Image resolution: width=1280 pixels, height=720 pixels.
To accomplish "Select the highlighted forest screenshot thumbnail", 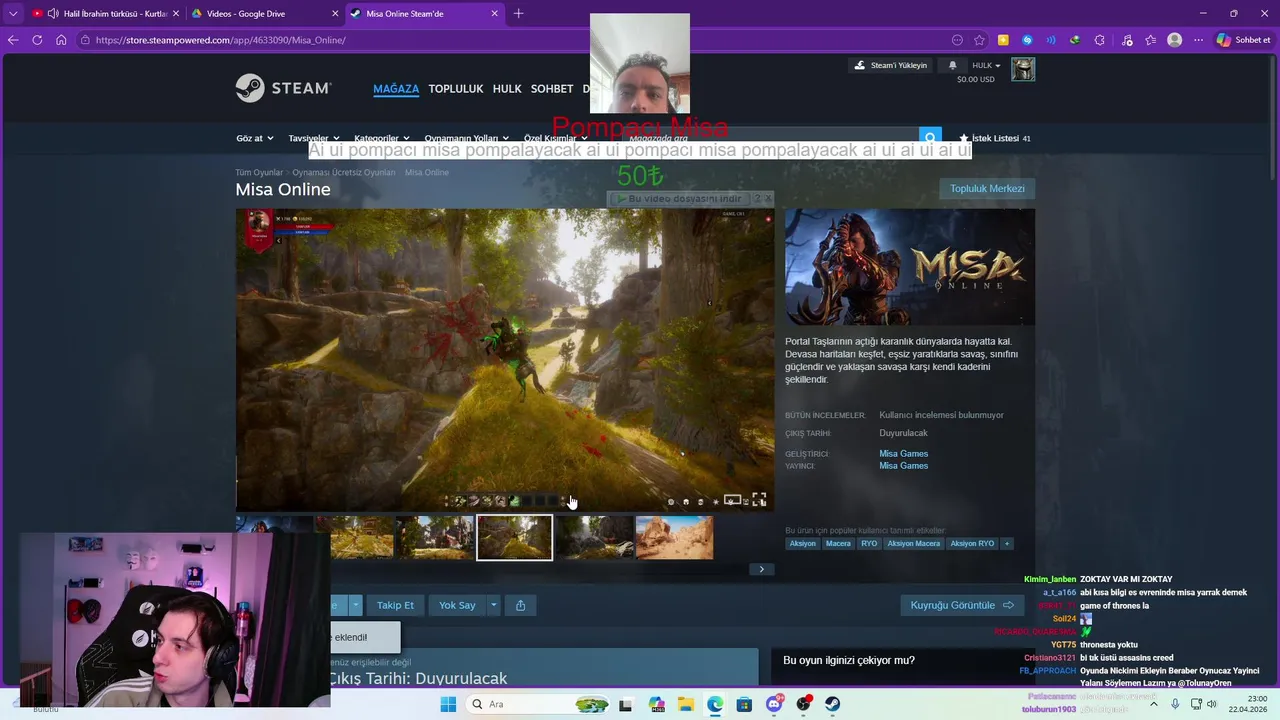I will (514, 538).
